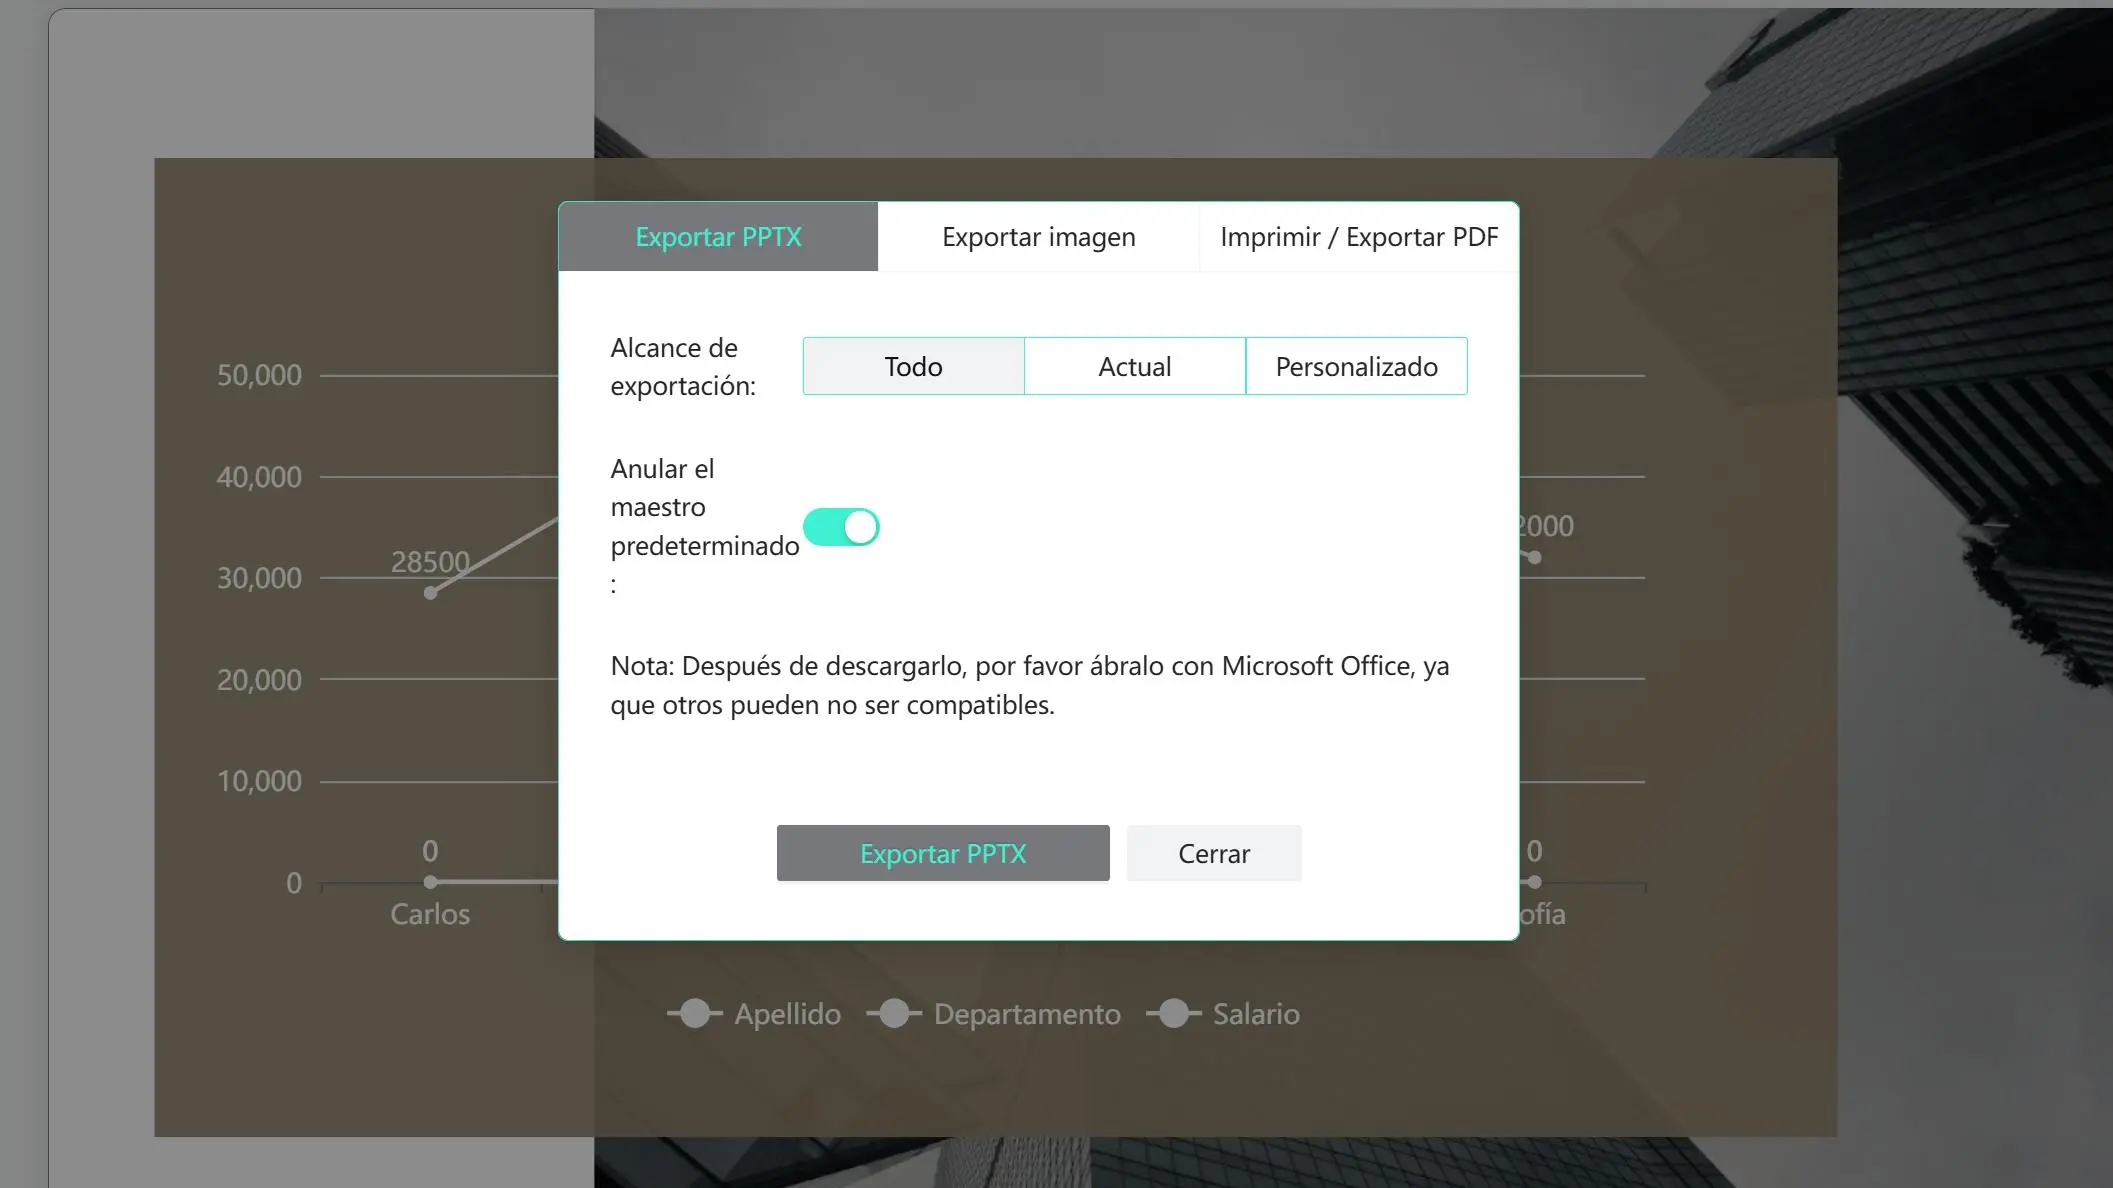Viewport: 2113px width, 1188px height.
Task: Click the Apellido legend text
Action: pyautogui.click(x=787, y=1014)
